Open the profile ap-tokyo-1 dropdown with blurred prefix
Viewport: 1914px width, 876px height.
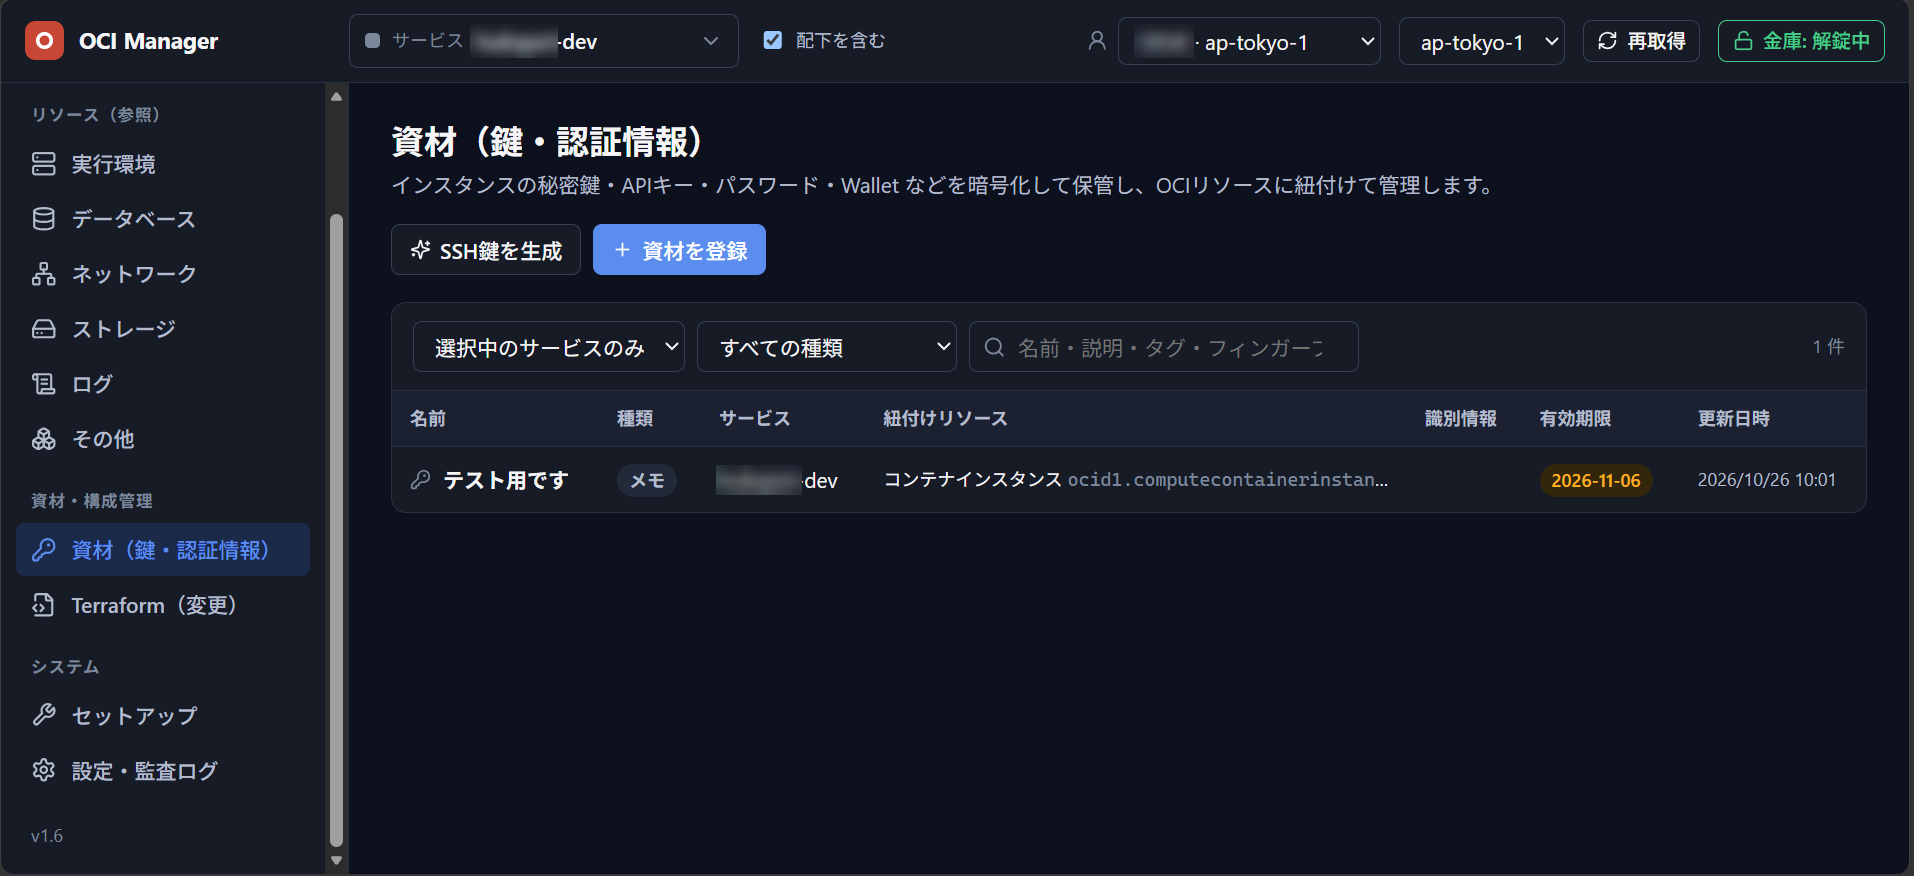1249,42
